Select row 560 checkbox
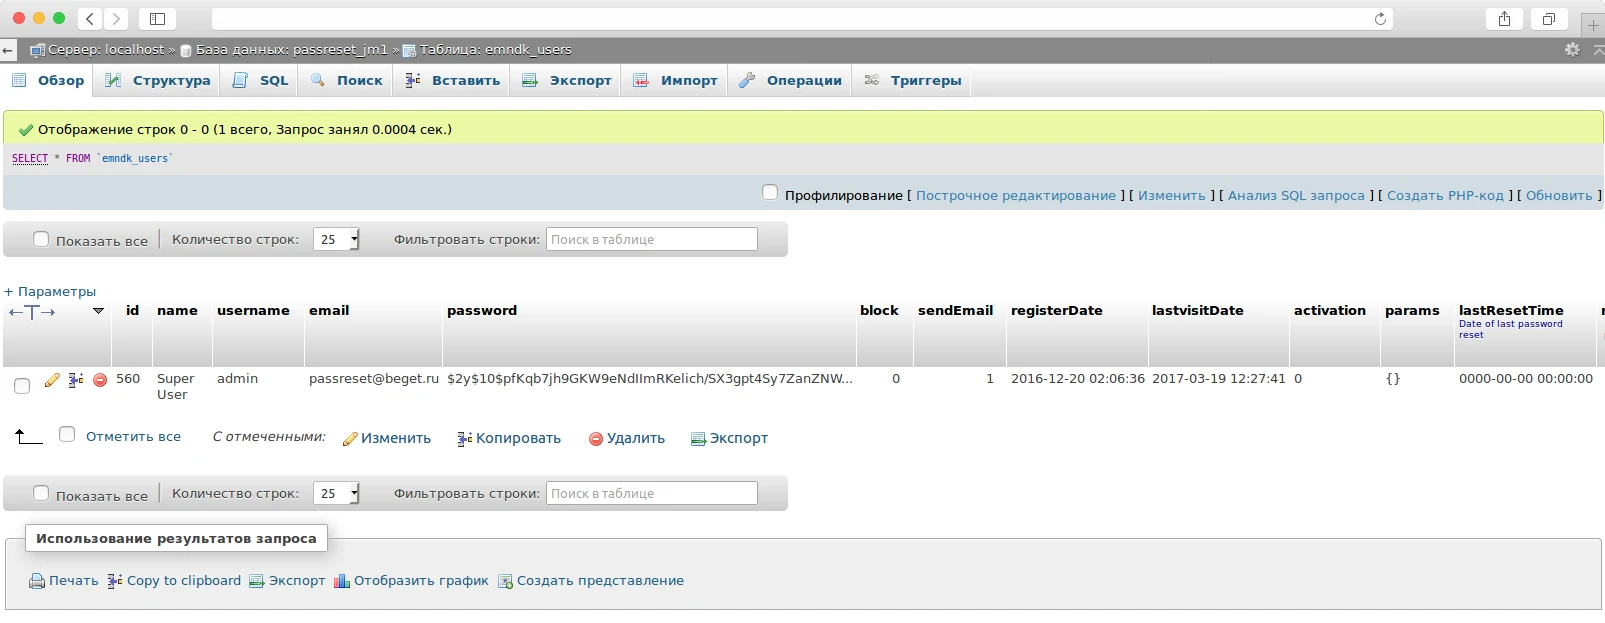The image size is (1605, 623). (x=22, y=386)
